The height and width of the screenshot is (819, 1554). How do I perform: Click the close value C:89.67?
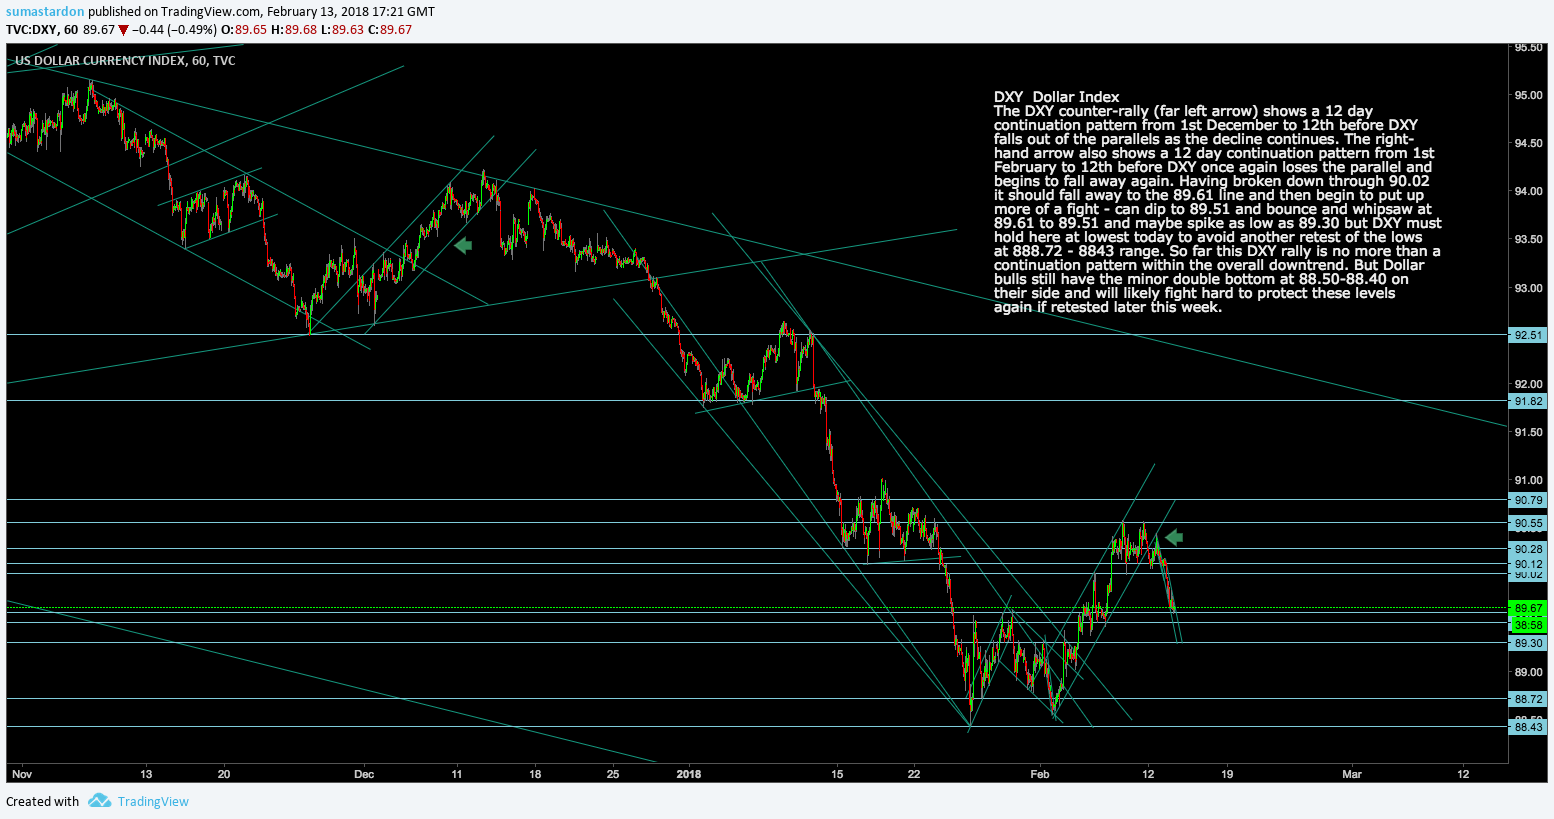click(390, 30)
